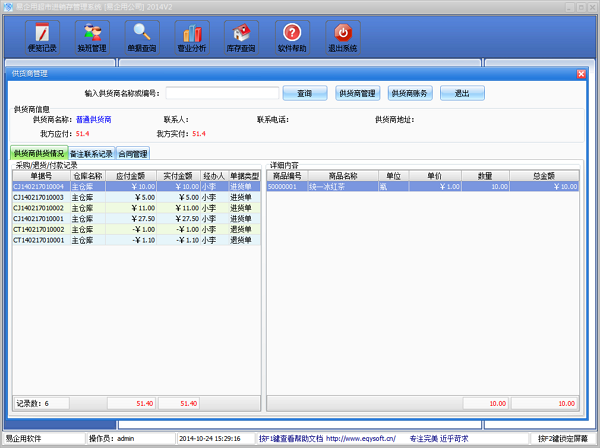600x448 pixels.
Task: Open 库存查询 inventory query house icon
Action: [241, 37]
